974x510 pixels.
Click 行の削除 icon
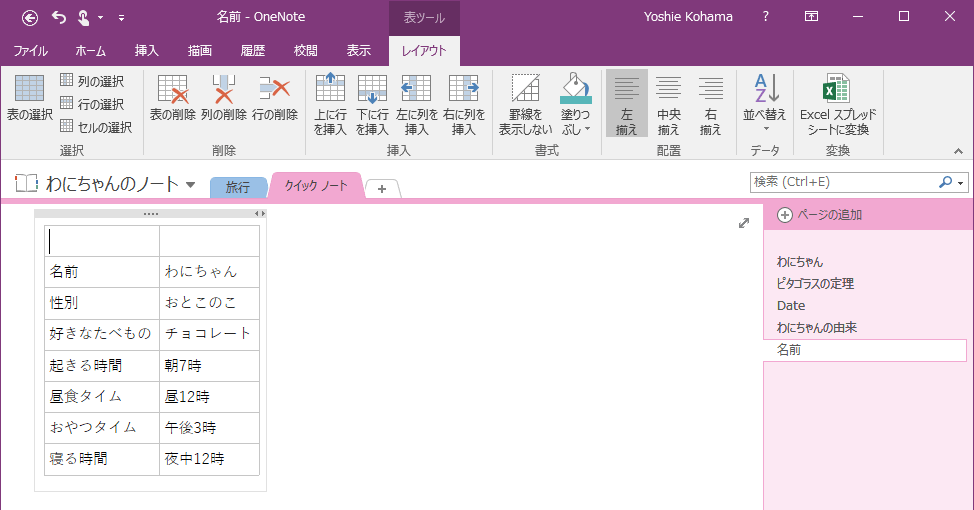pos(275,98)
